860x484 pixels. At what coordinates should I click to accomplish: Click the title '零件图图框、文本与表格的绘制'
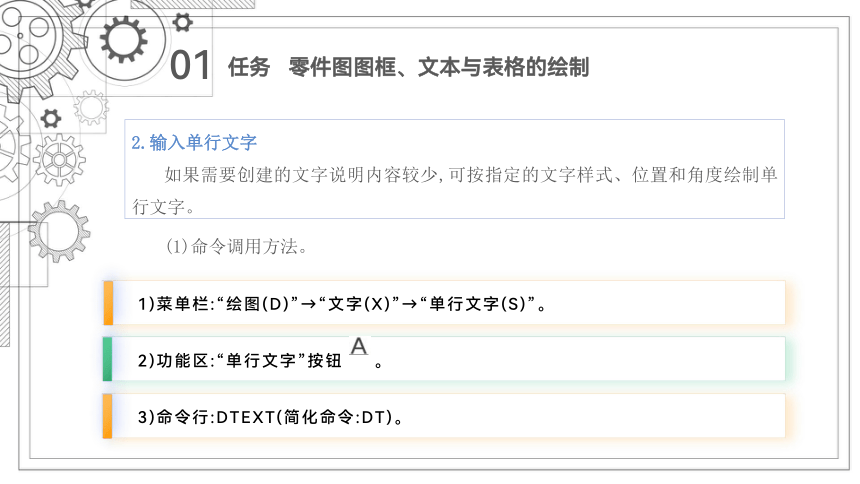439,67
